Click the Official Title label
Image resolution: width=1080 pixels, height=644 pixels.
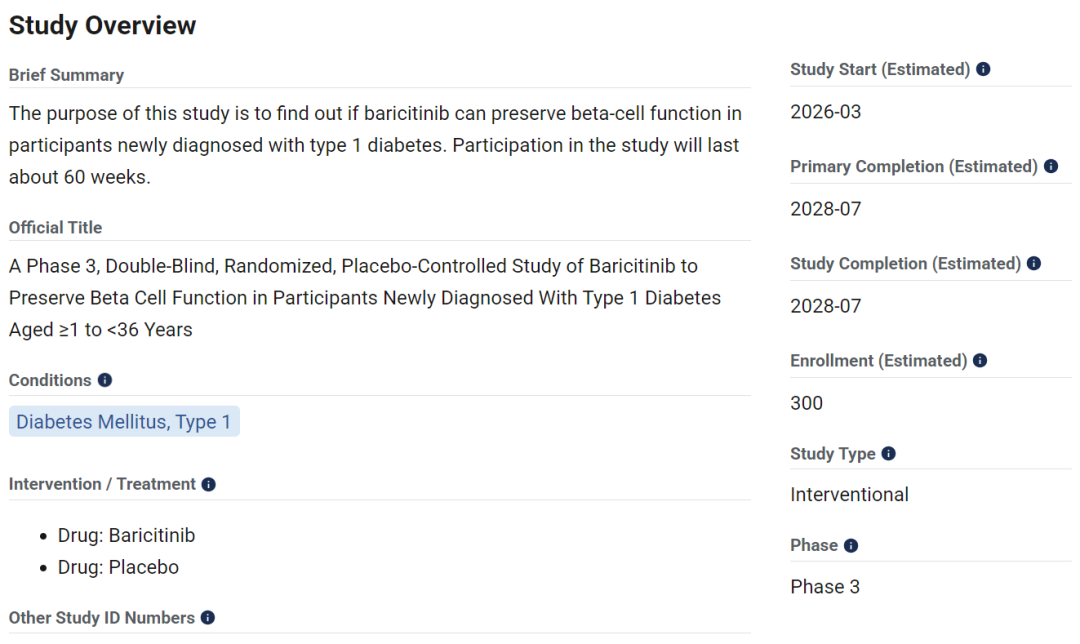tap(55, 228)
